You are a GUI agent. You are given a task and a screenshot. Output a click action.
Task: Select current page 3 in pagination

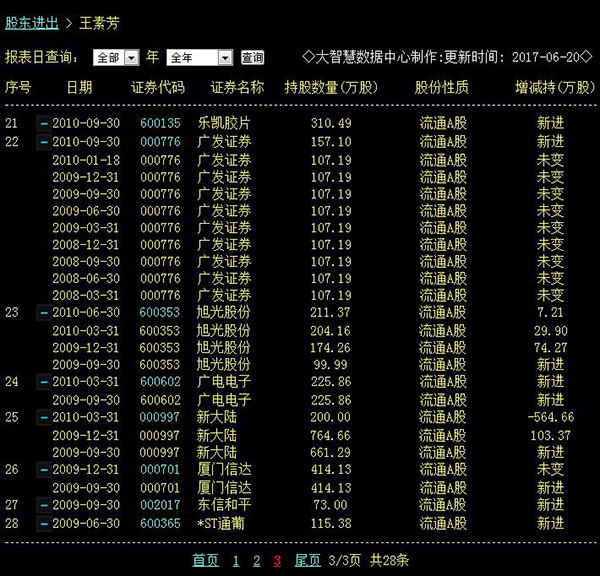pos(277,561)
